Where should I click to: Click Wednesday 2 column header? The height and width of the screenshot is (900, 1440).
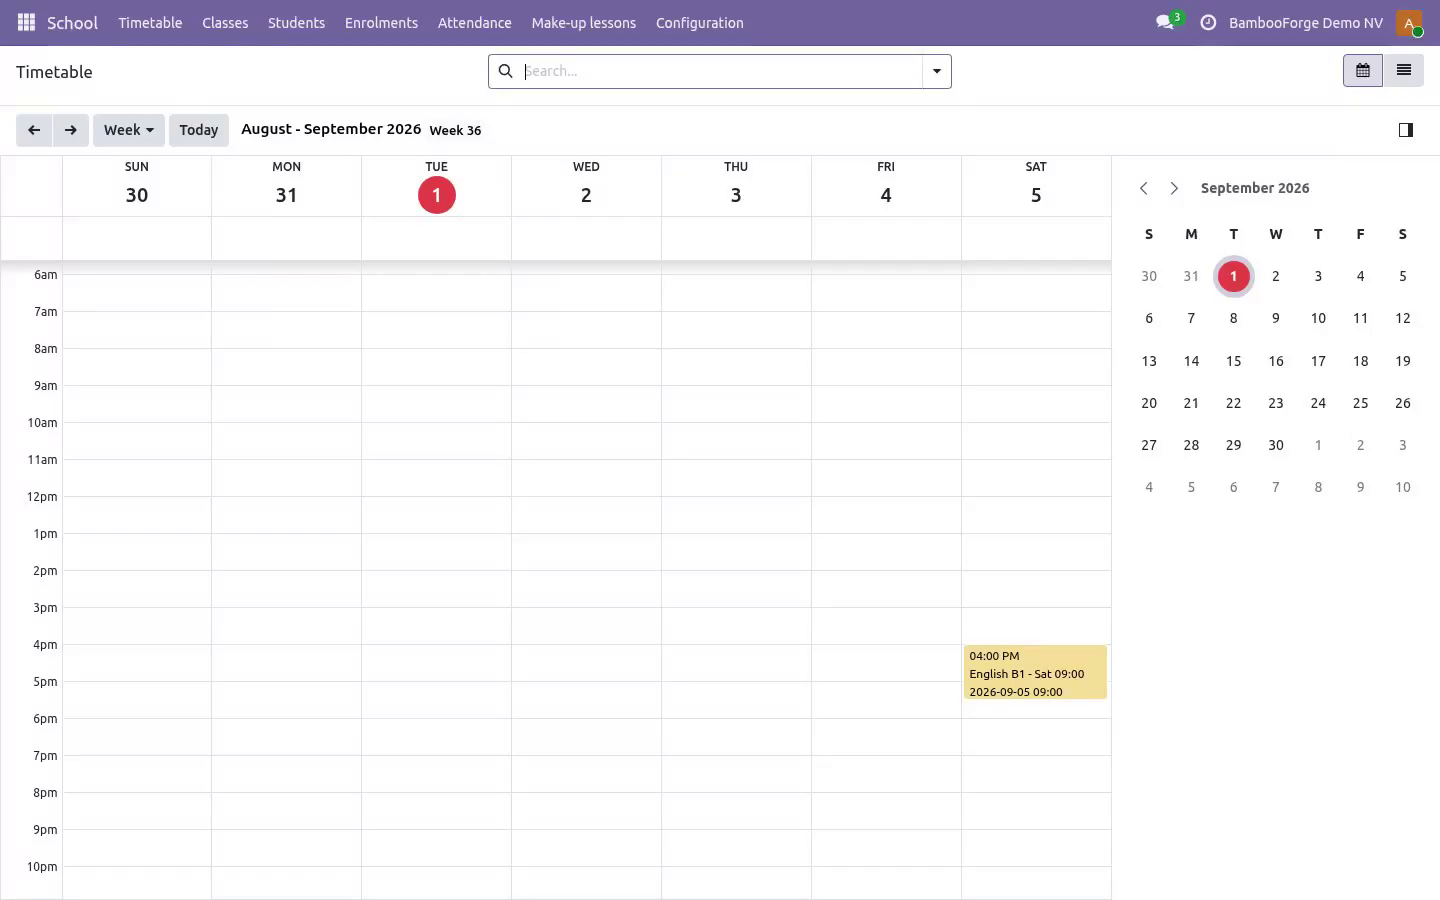586,186
